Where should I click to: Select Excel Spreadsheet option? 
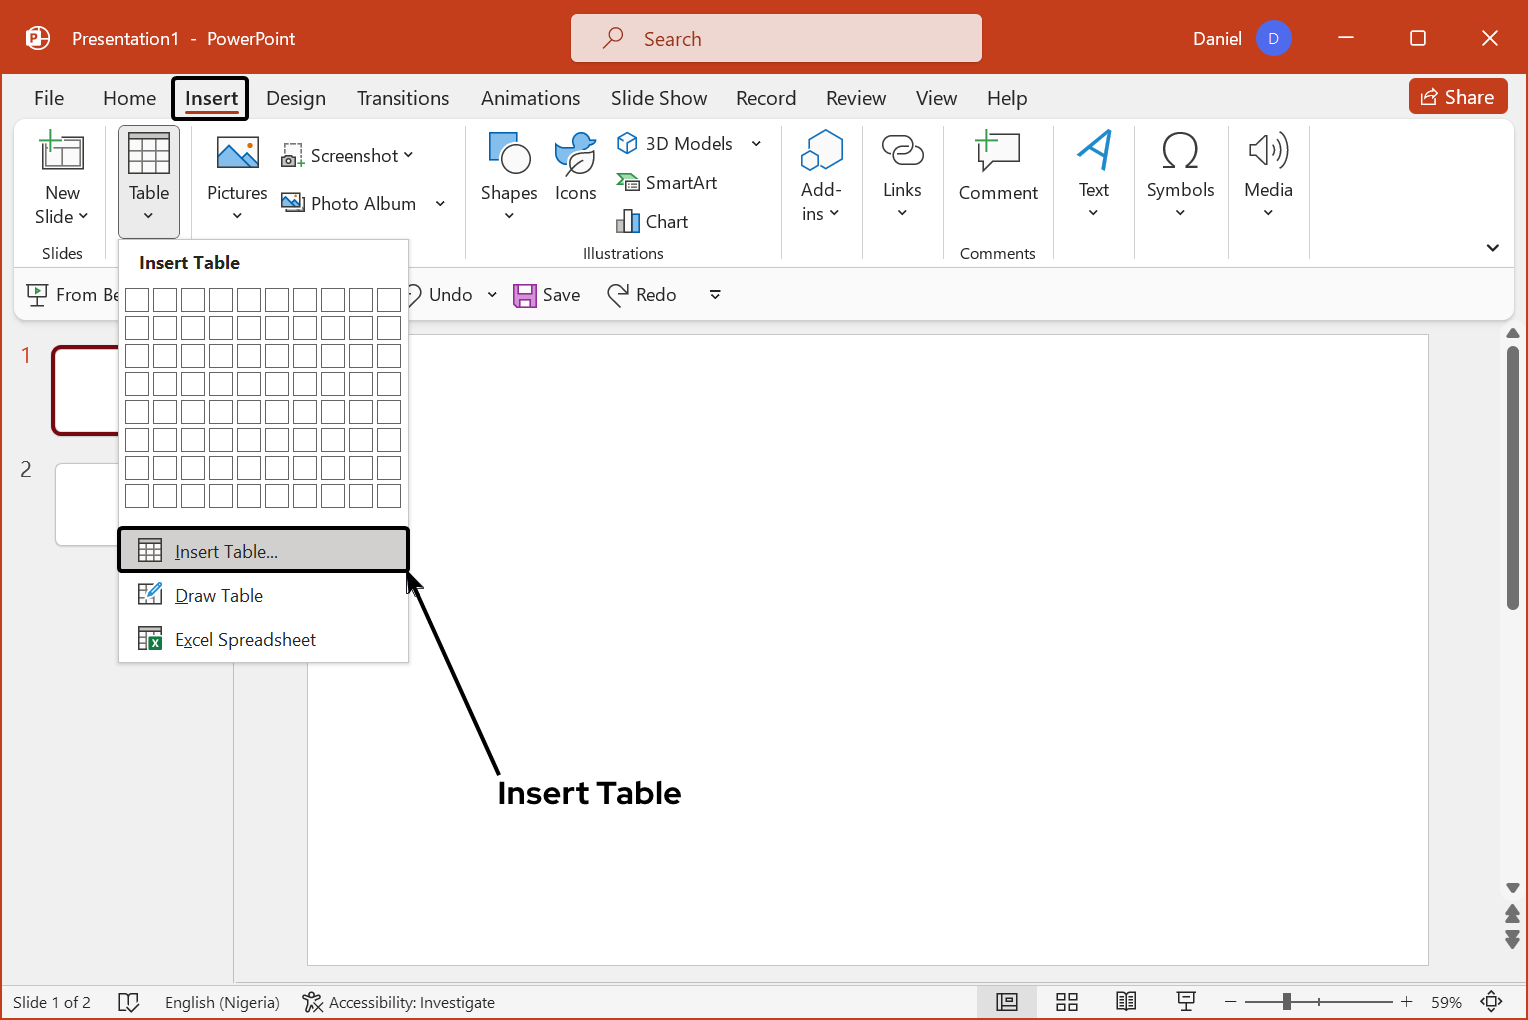pyautogui.click(x=245, y=640)
